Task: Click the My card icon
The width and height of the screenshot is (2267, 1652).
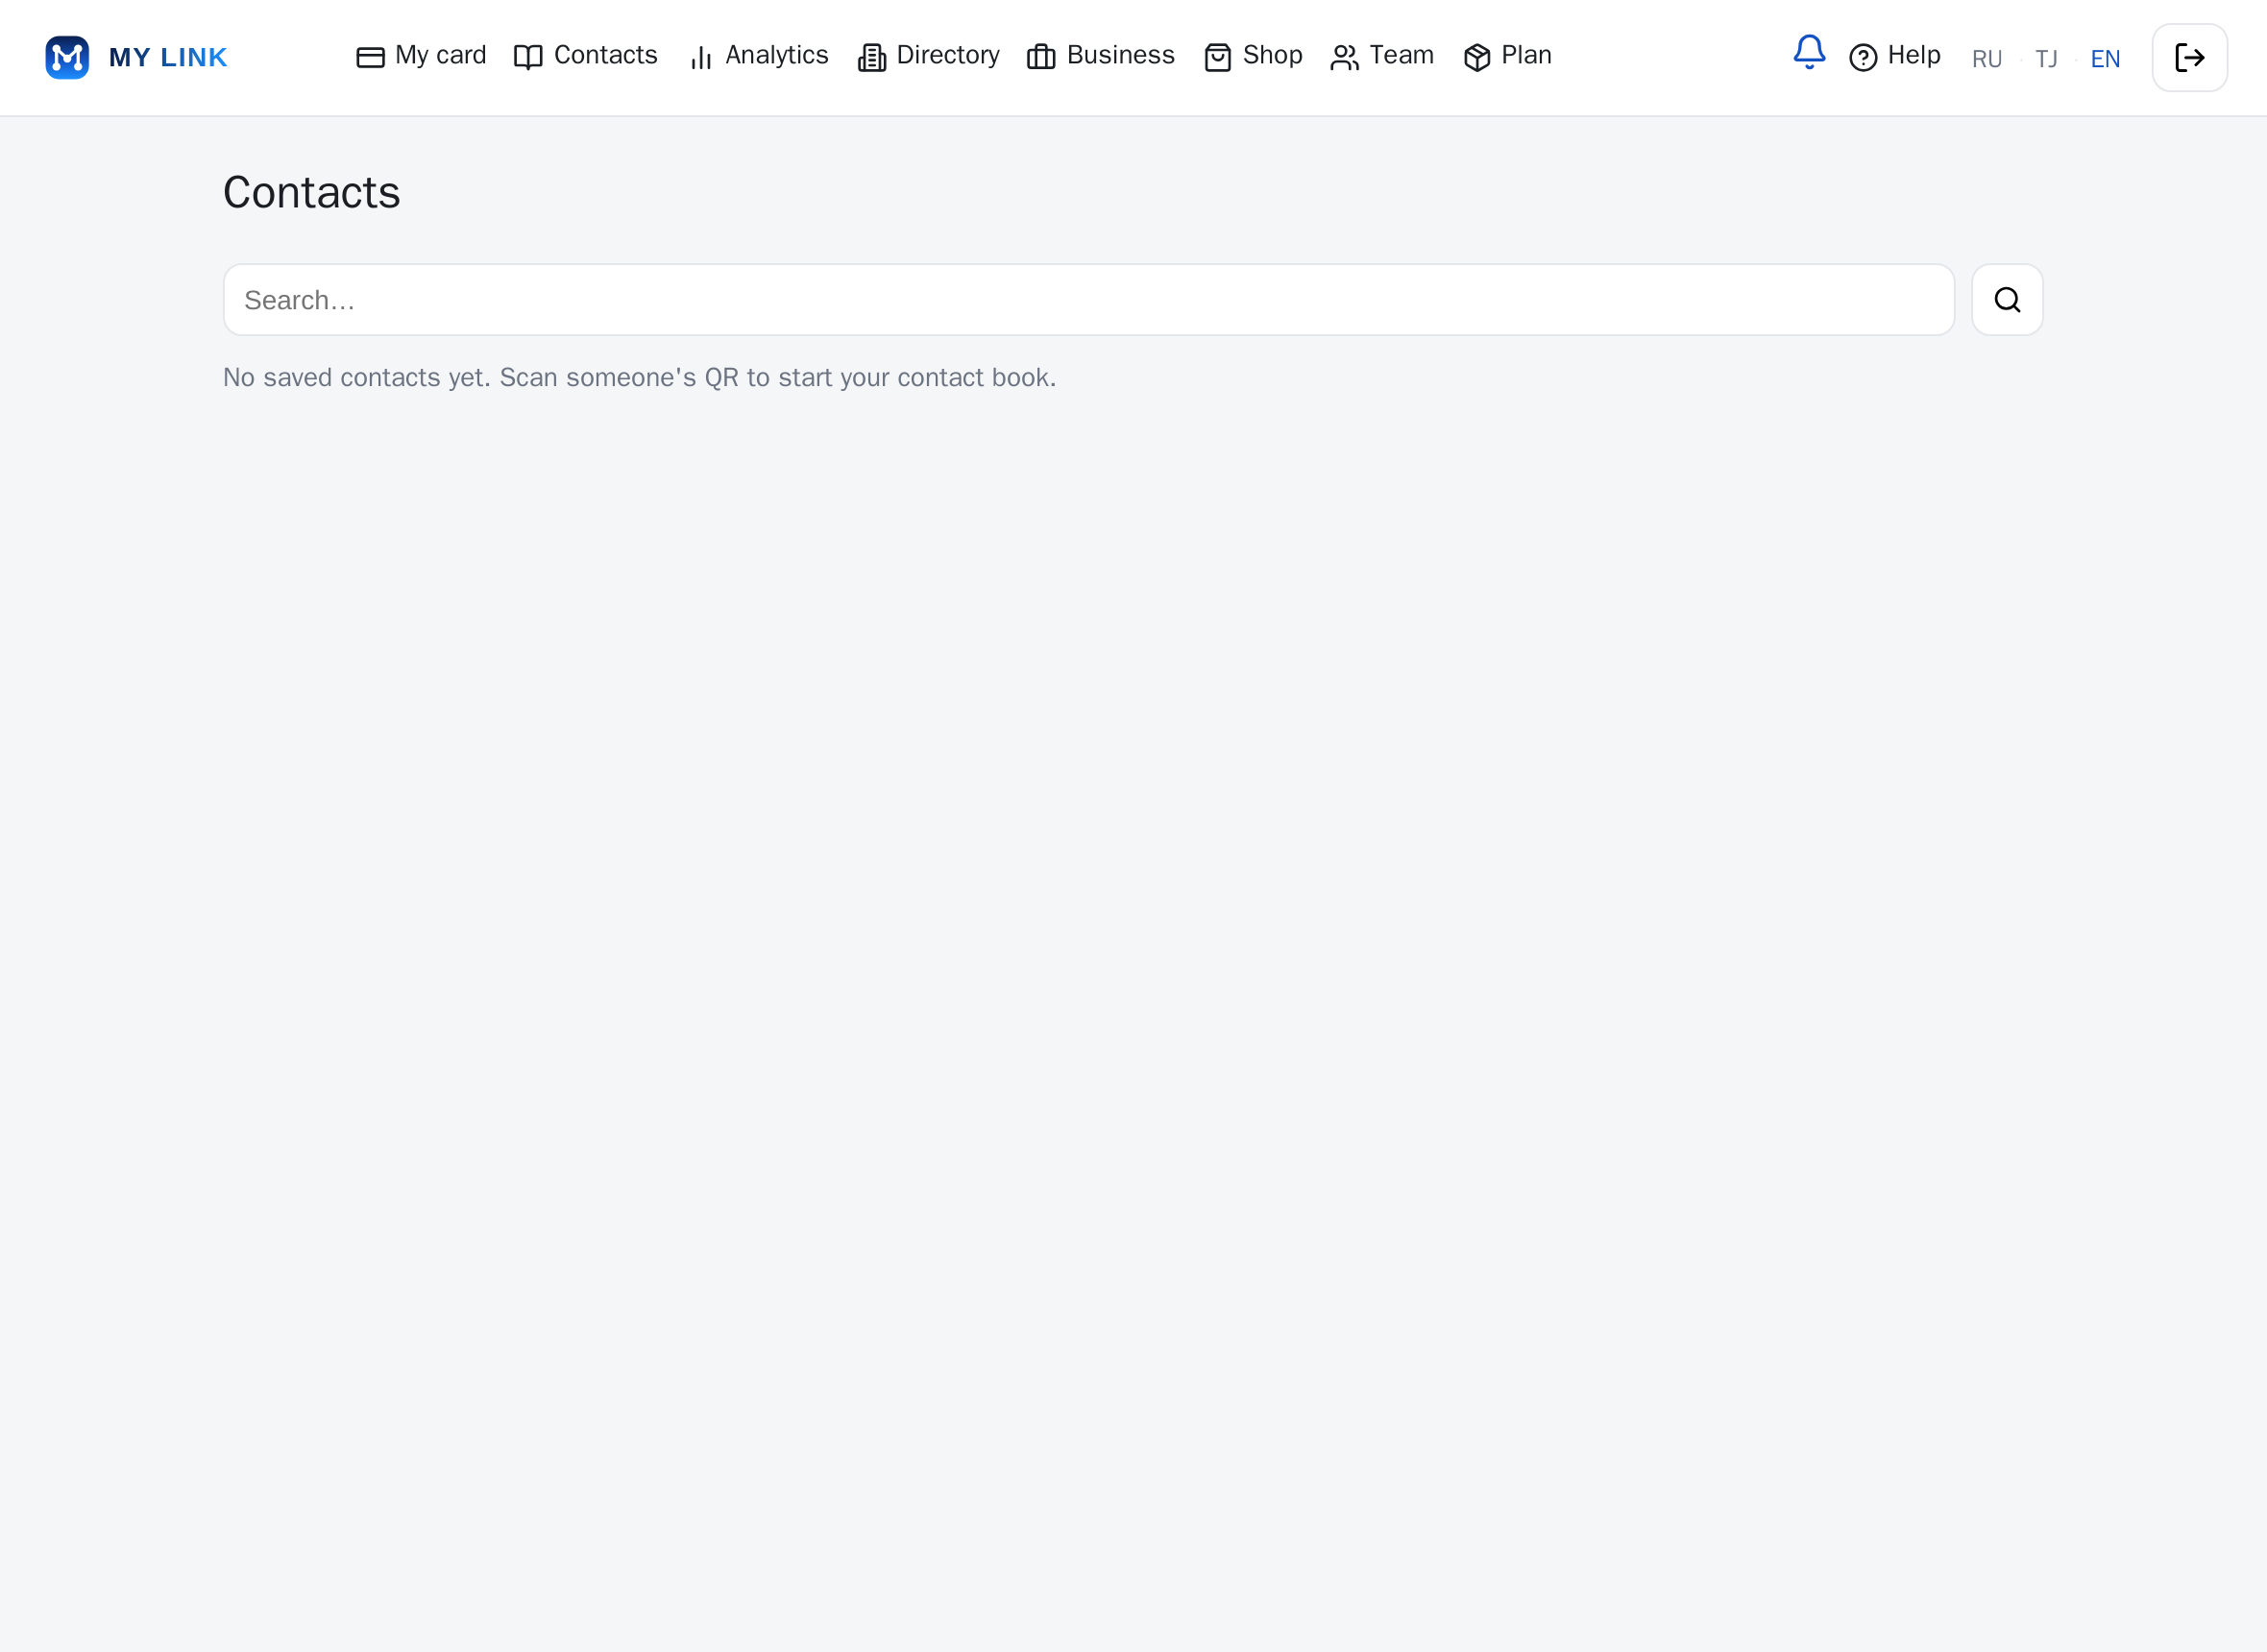Action: 370,58
